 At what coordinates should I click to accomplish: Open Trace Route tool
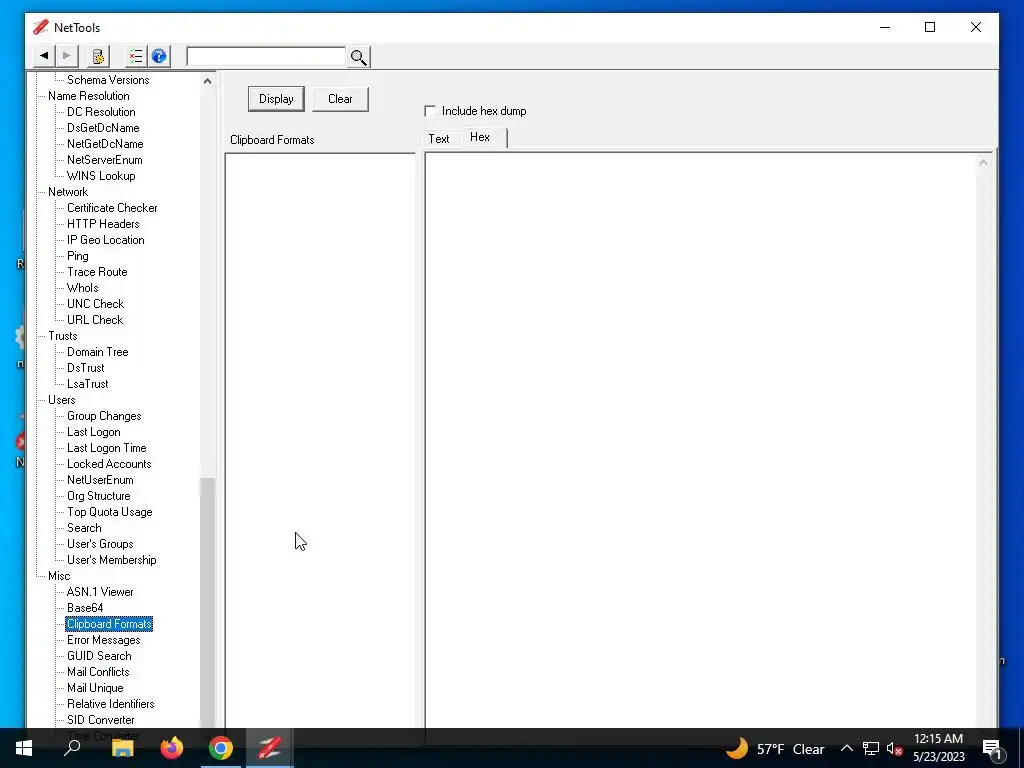tap(97, 272)
